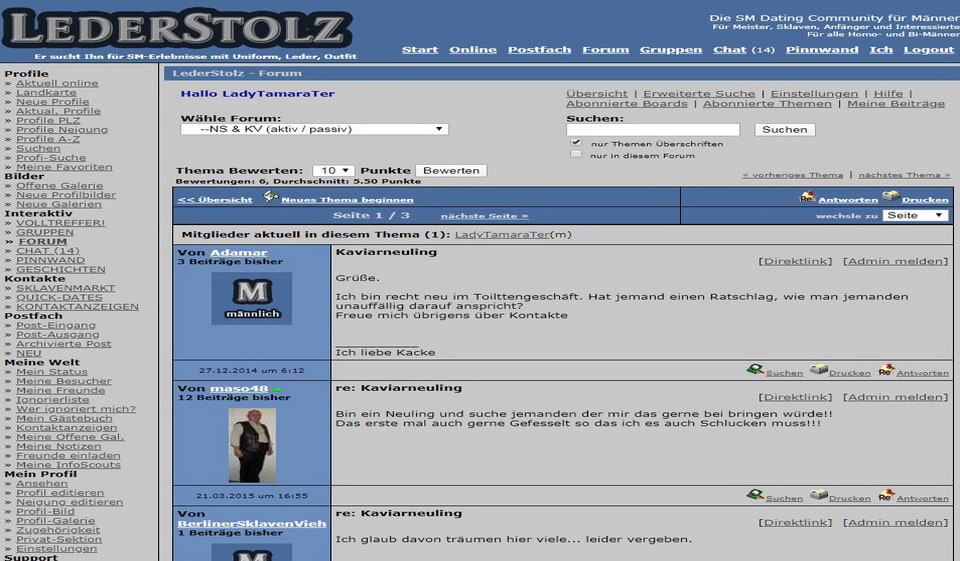960x561 pixels.
Task: Click the Antworten icon under maso48's post
Action: [886, 495]
